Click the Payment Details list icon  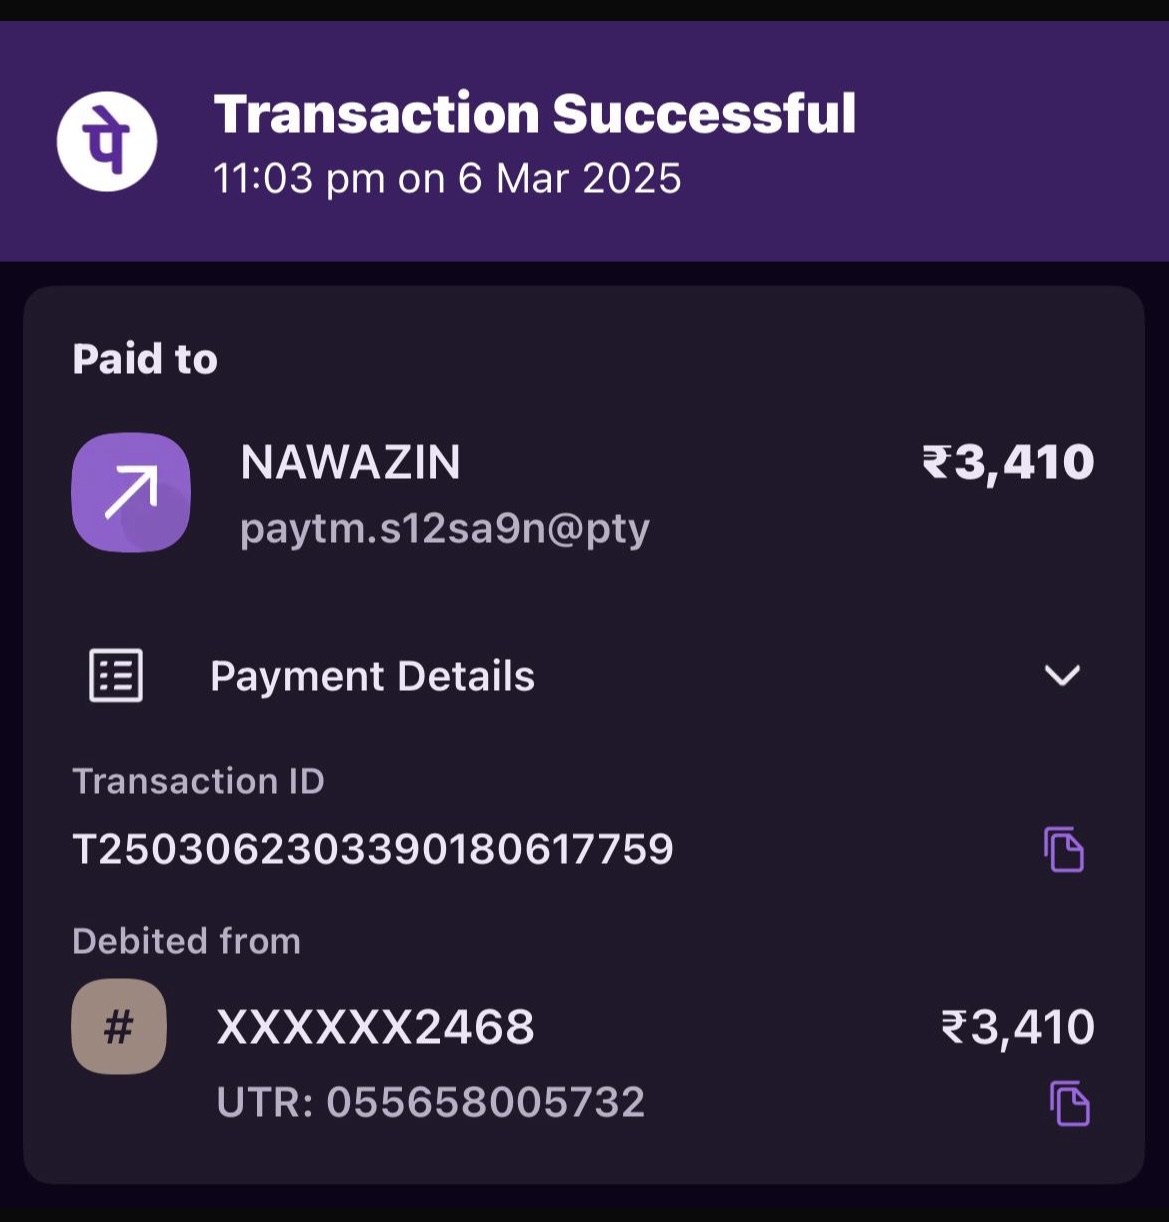[116, 676]
